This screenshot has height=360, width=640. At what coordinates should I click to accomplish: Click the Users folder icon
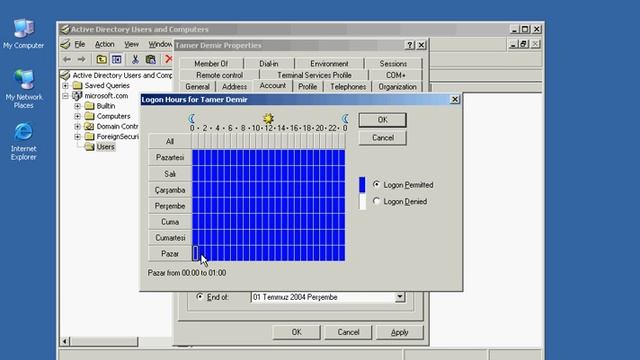point(89,147)
